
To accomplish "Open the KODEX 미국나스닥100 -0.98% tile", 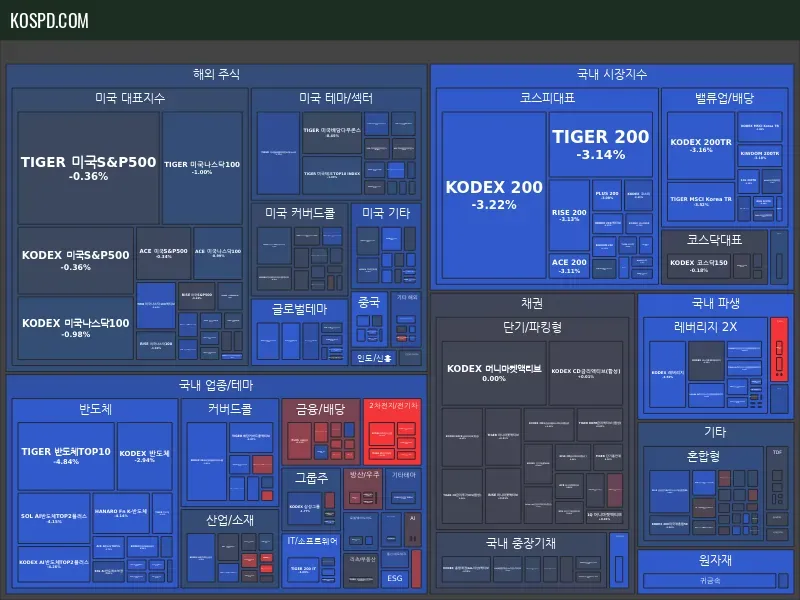I will [x=76, y=328].
